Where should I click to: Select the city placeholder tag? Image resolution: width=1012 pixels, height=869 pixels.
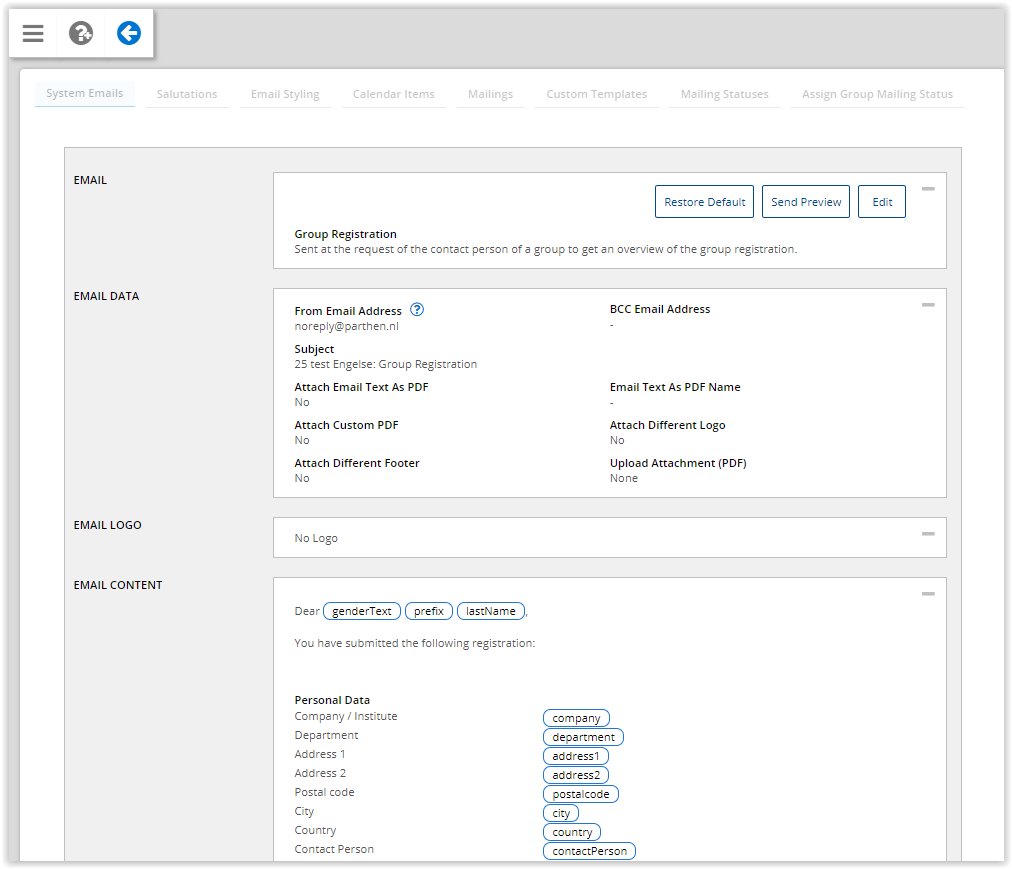click(x=561, y=813)
